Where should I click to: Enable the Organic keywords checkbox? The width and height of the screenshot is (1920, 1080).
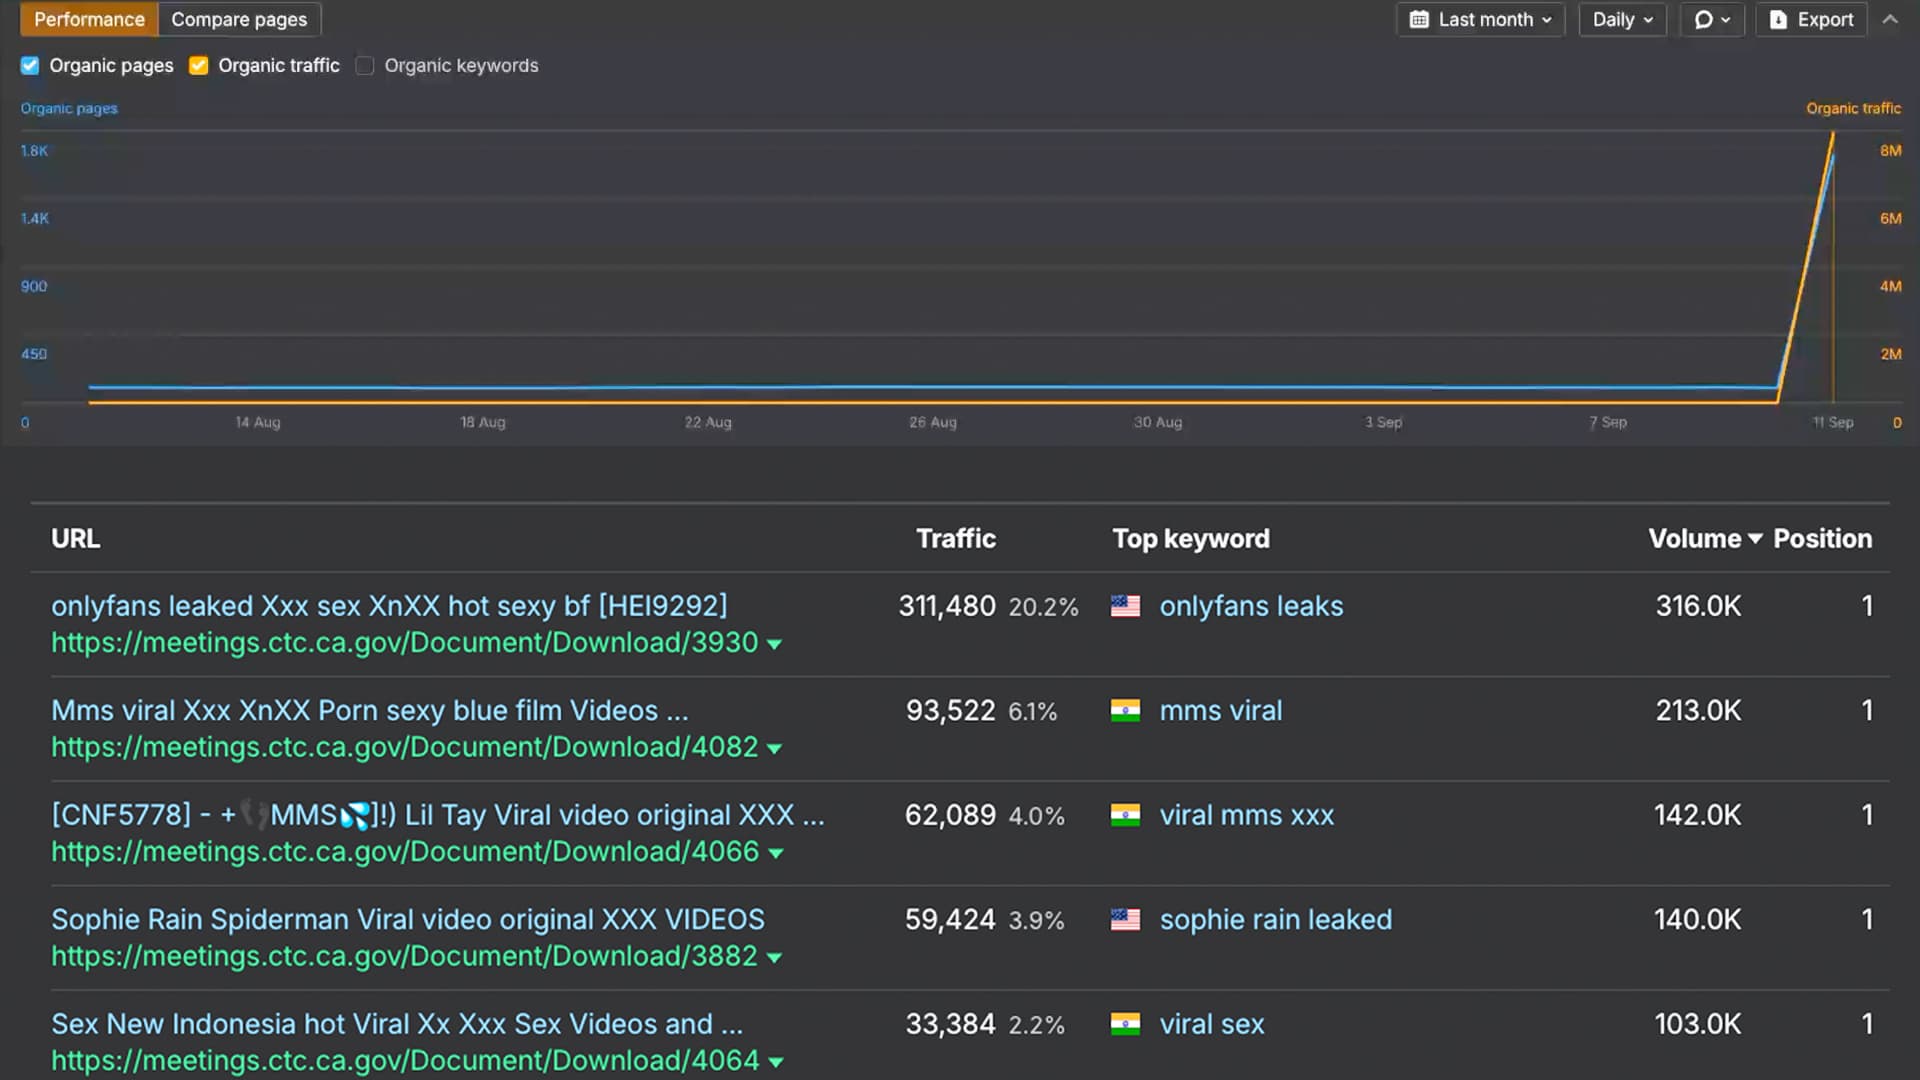(x=365, y=65)
